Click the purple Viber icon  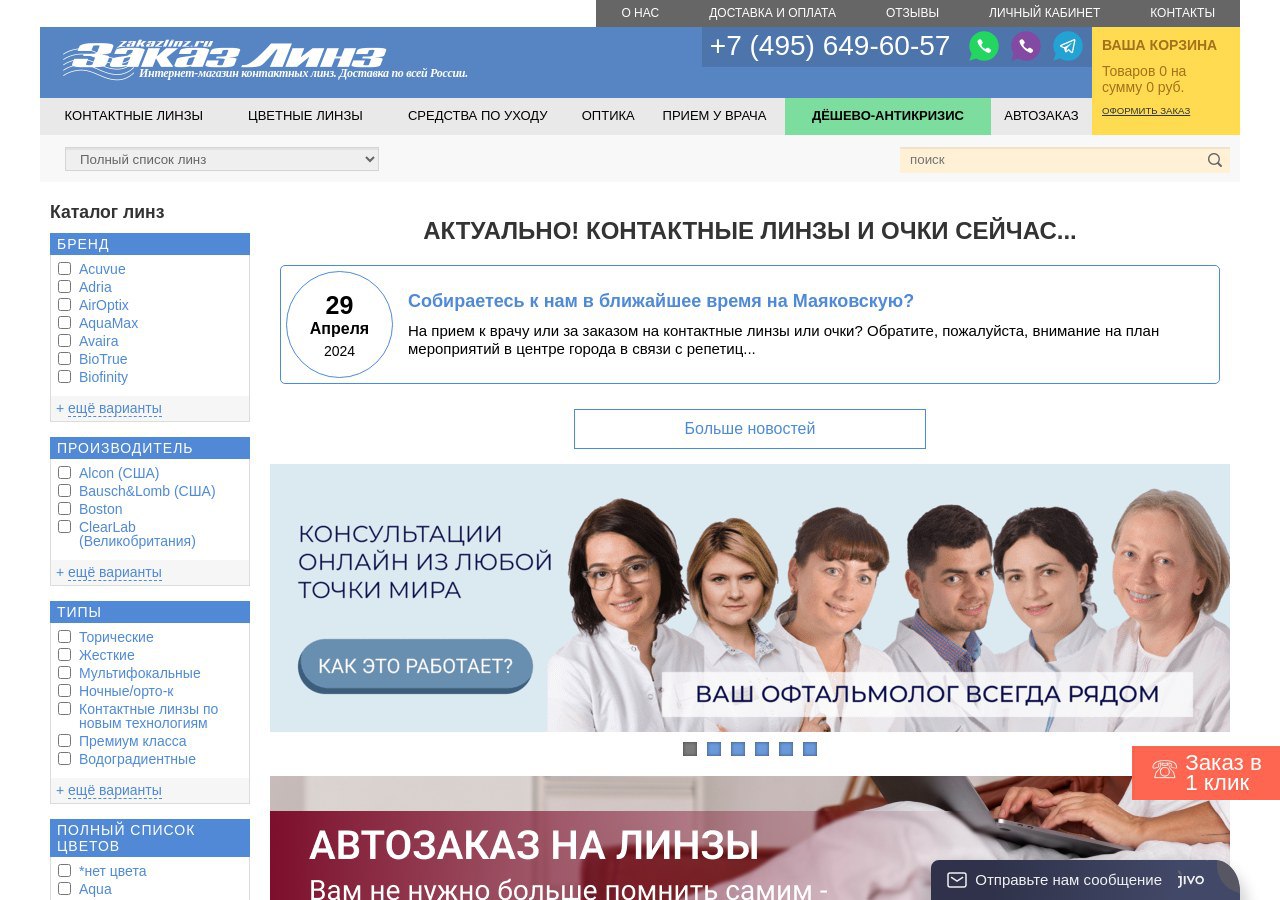(1025, 46)
